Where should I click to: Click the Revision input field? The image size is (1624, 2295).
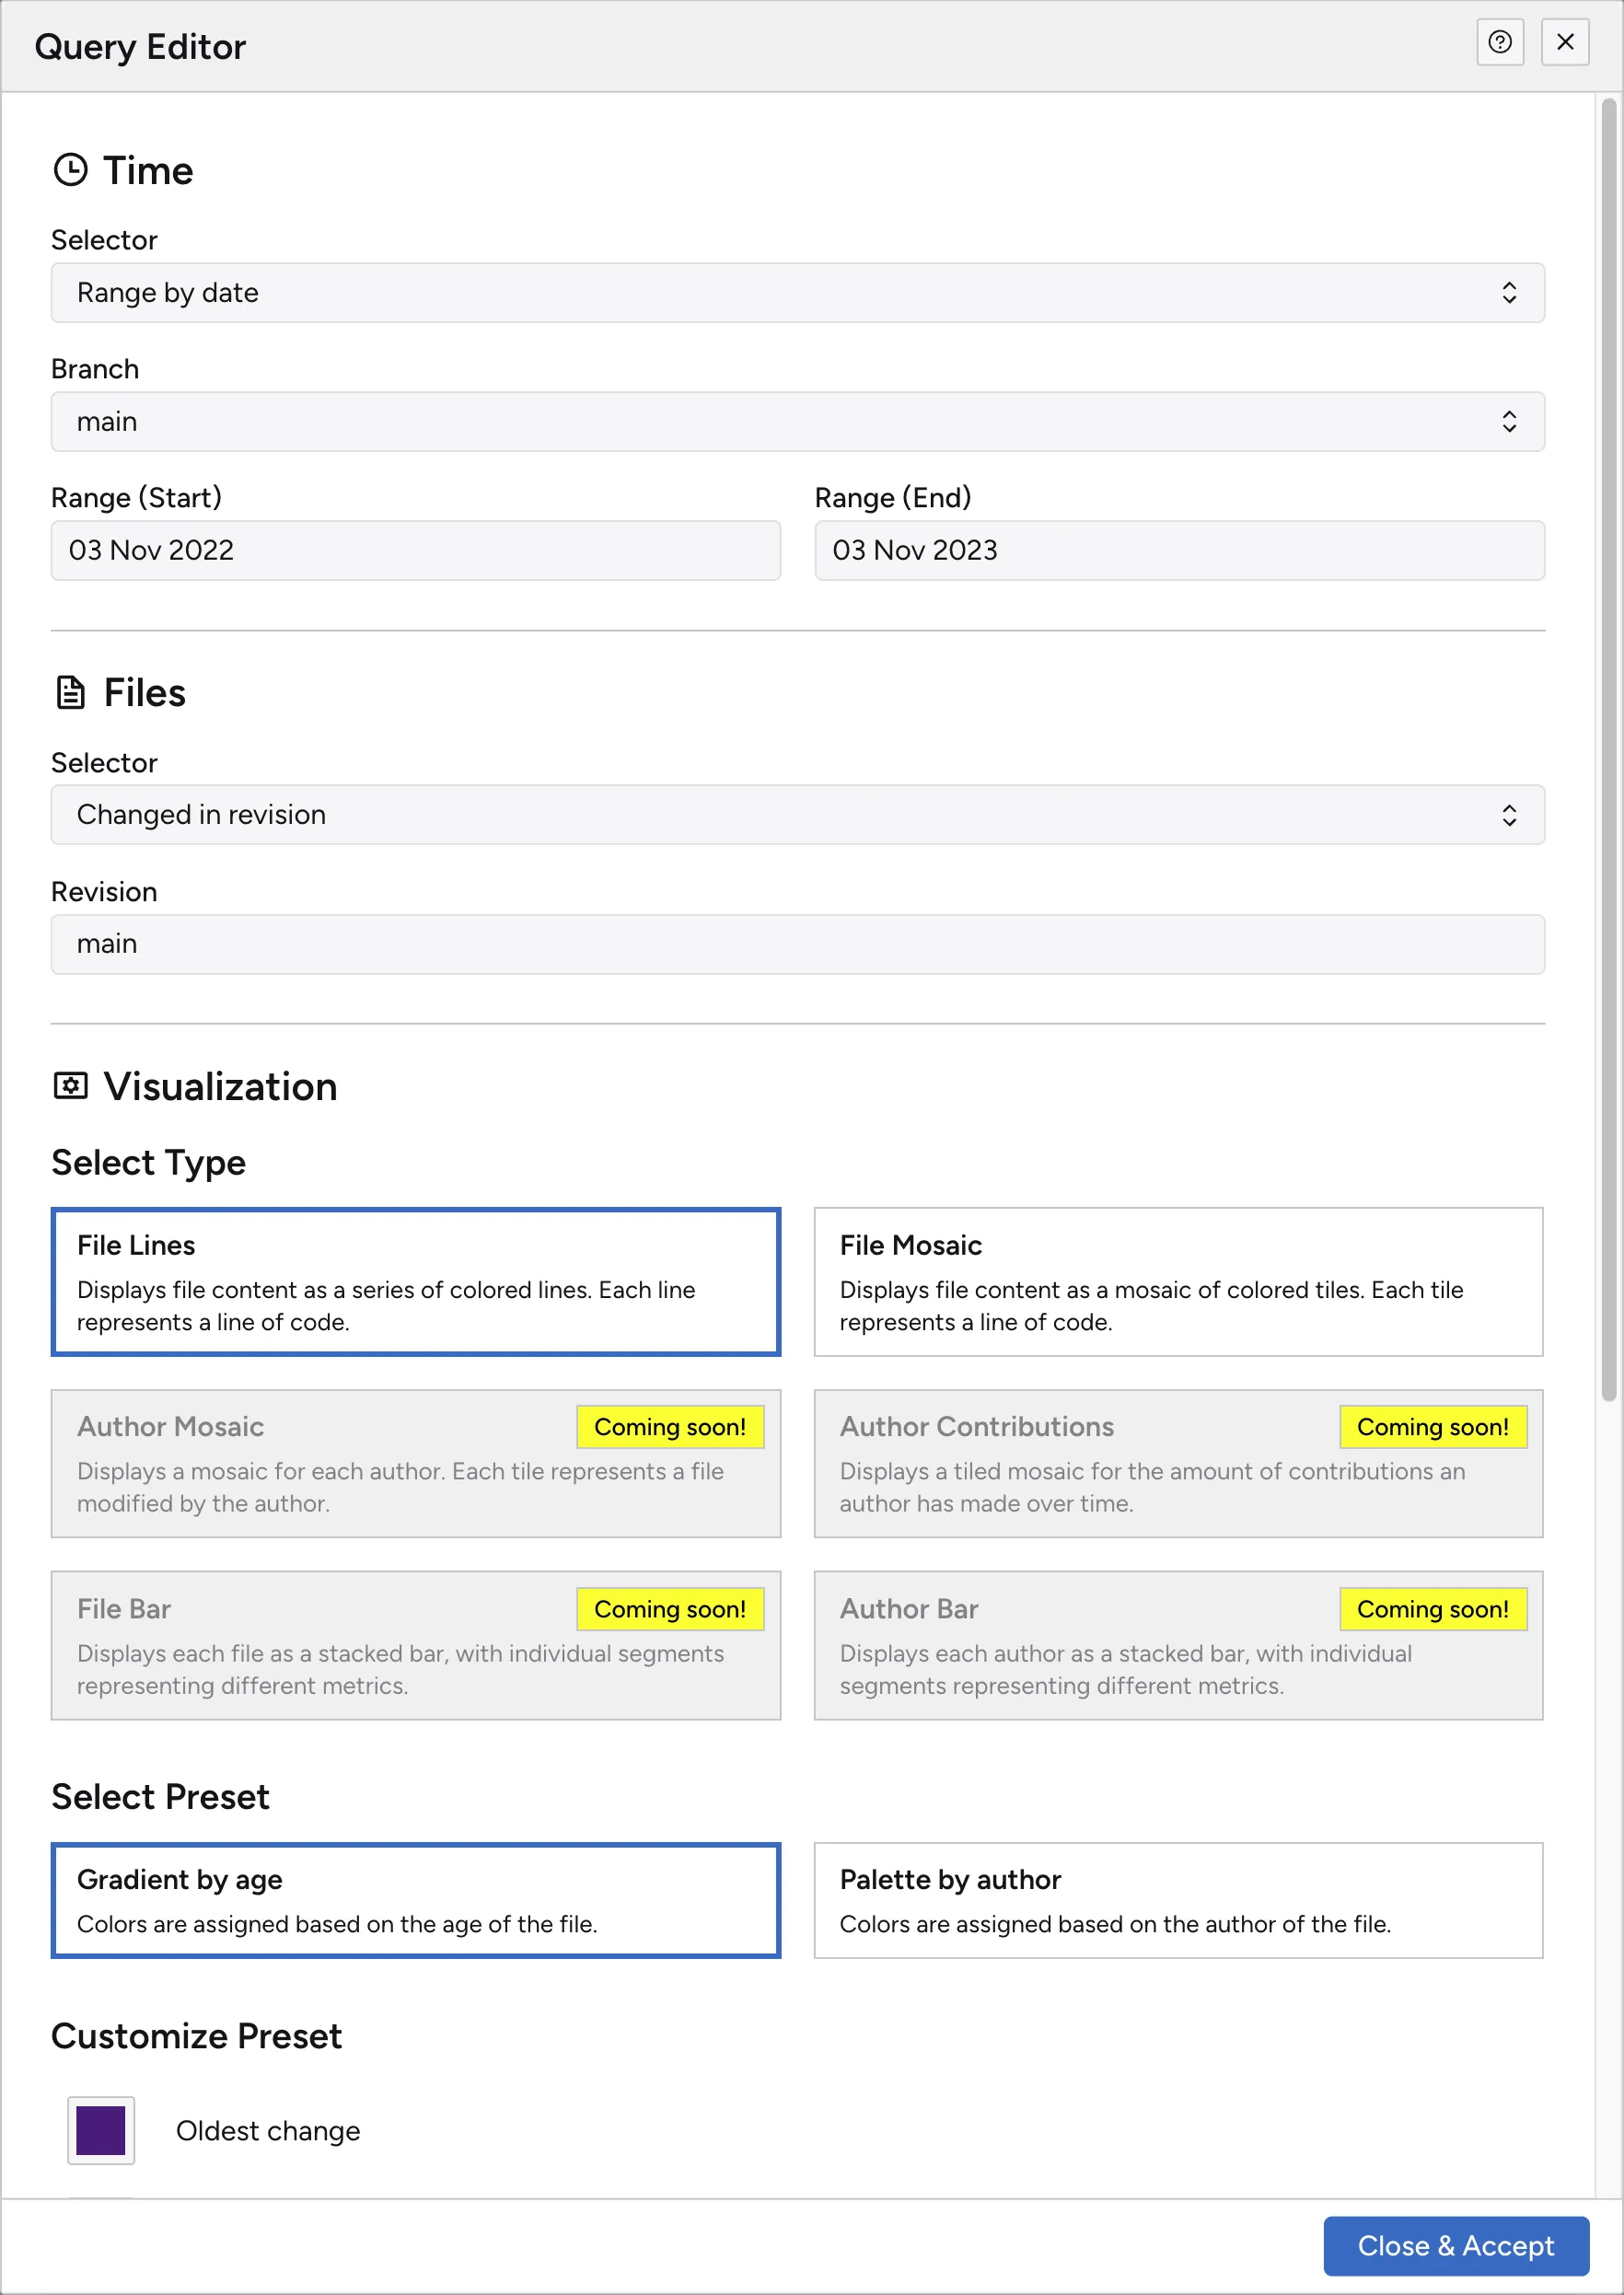[797, 944]
